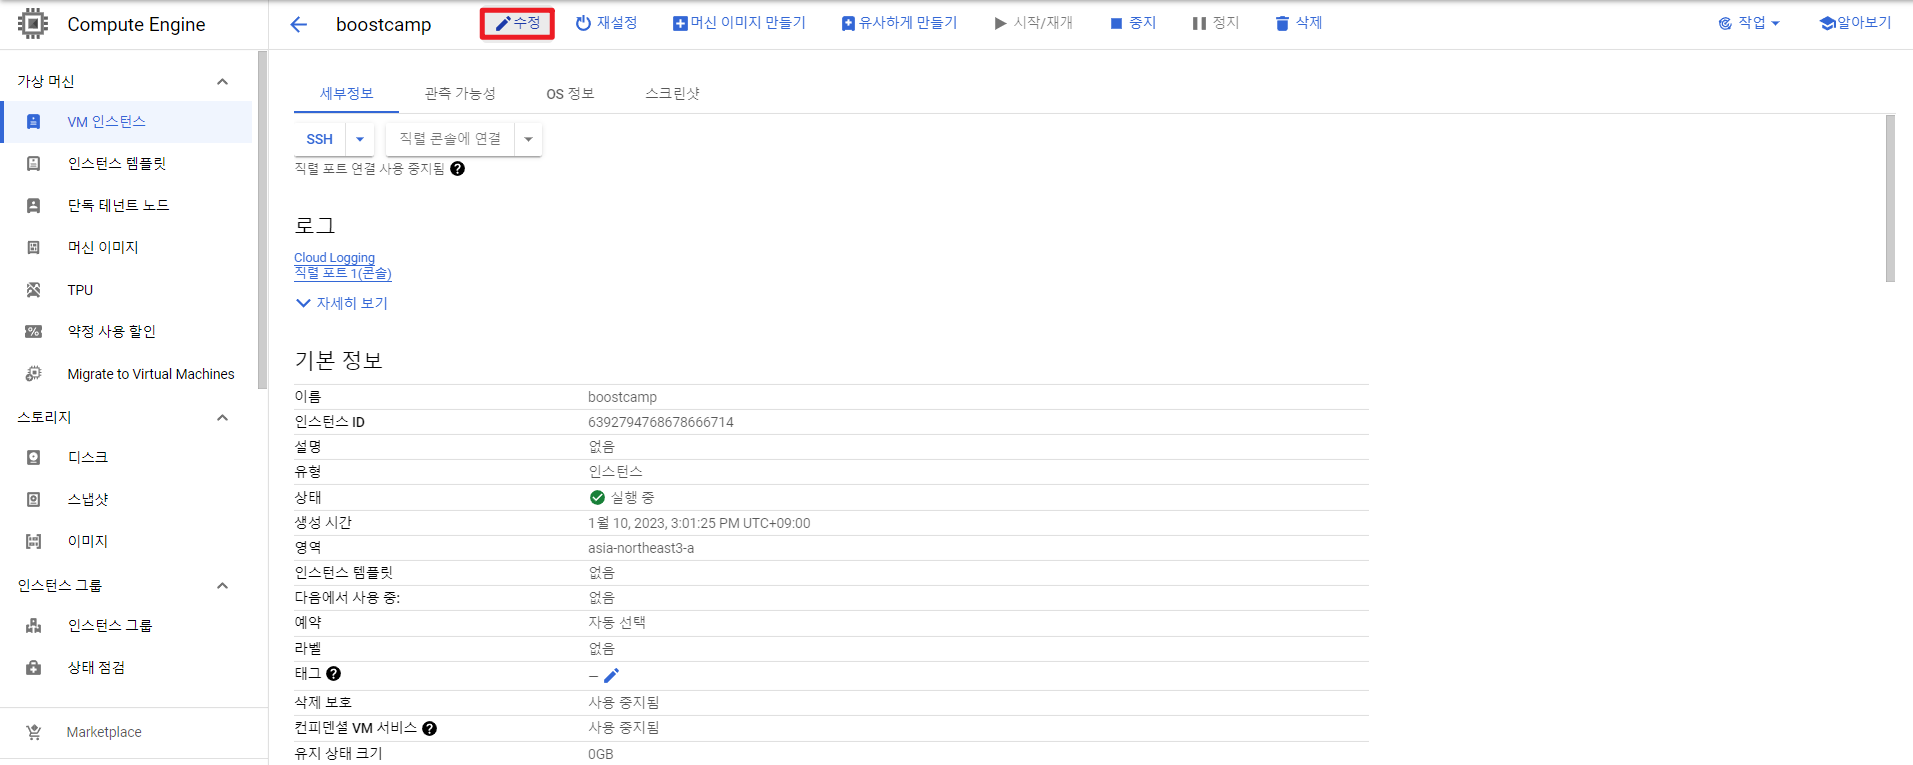Click the help icon beside 직렬 포트 연결

click(457, 169)
